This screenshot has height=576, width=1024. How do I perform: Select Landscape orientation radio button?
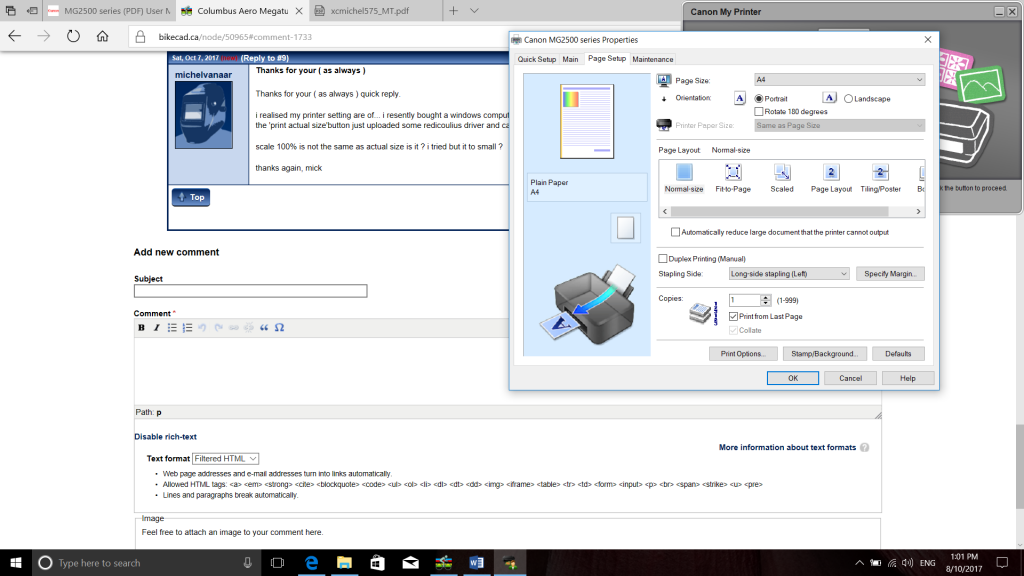point(849,99)
